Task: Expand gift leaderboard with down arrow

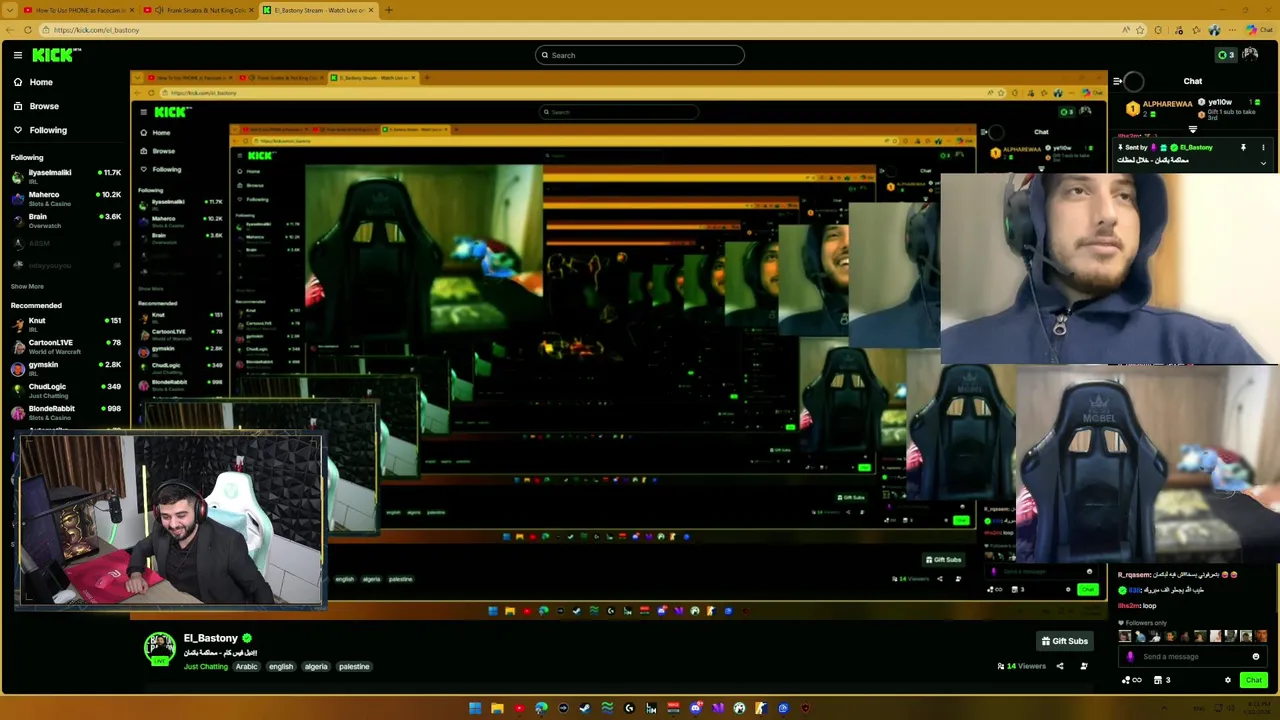Action: pos(1192,129)
